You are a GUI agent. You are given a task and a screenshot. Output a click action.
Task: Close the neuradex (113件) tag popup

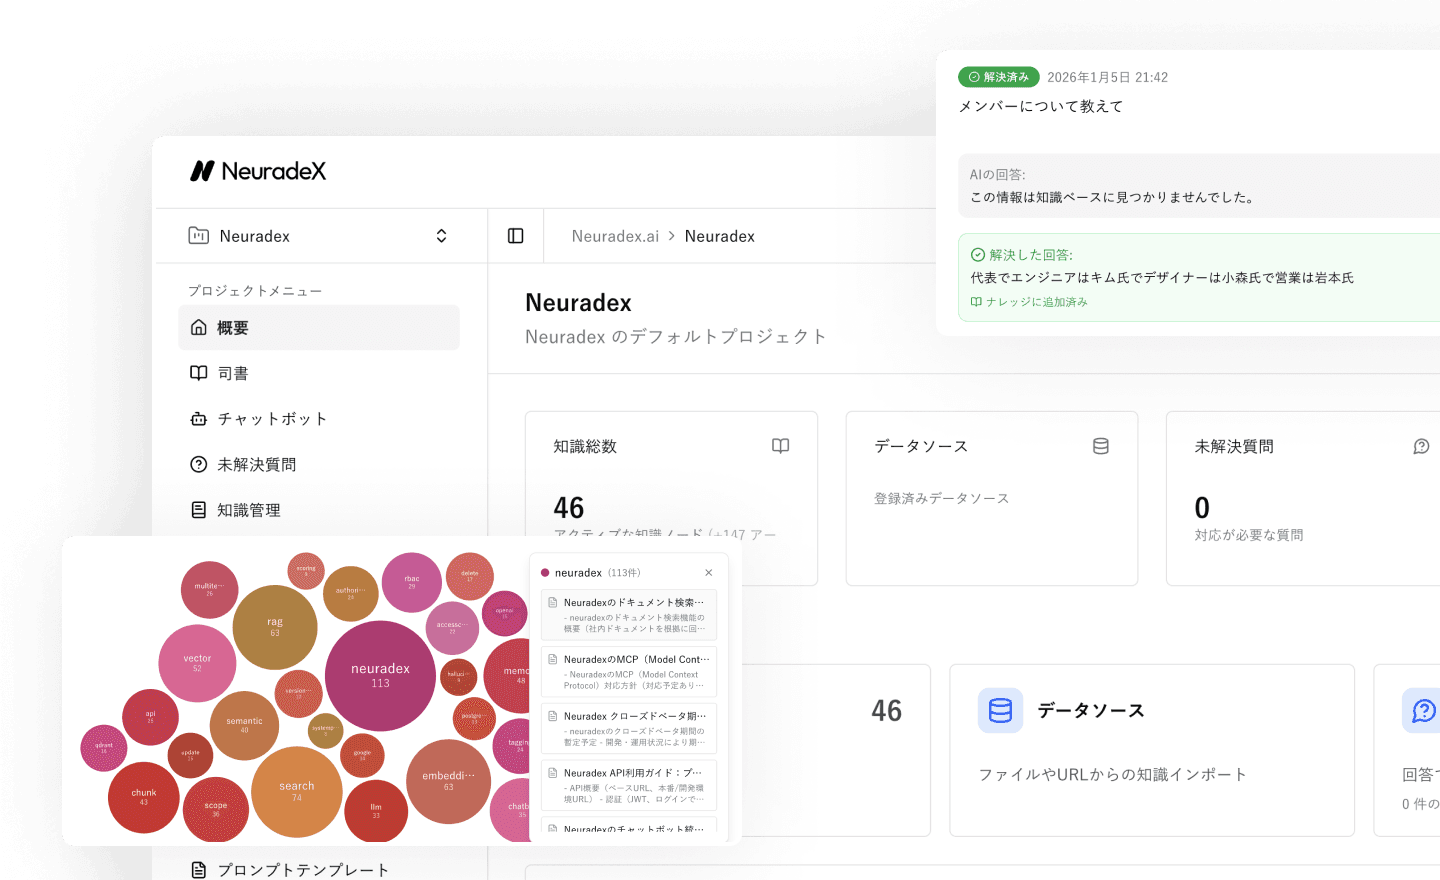click(x=709, y=572)
